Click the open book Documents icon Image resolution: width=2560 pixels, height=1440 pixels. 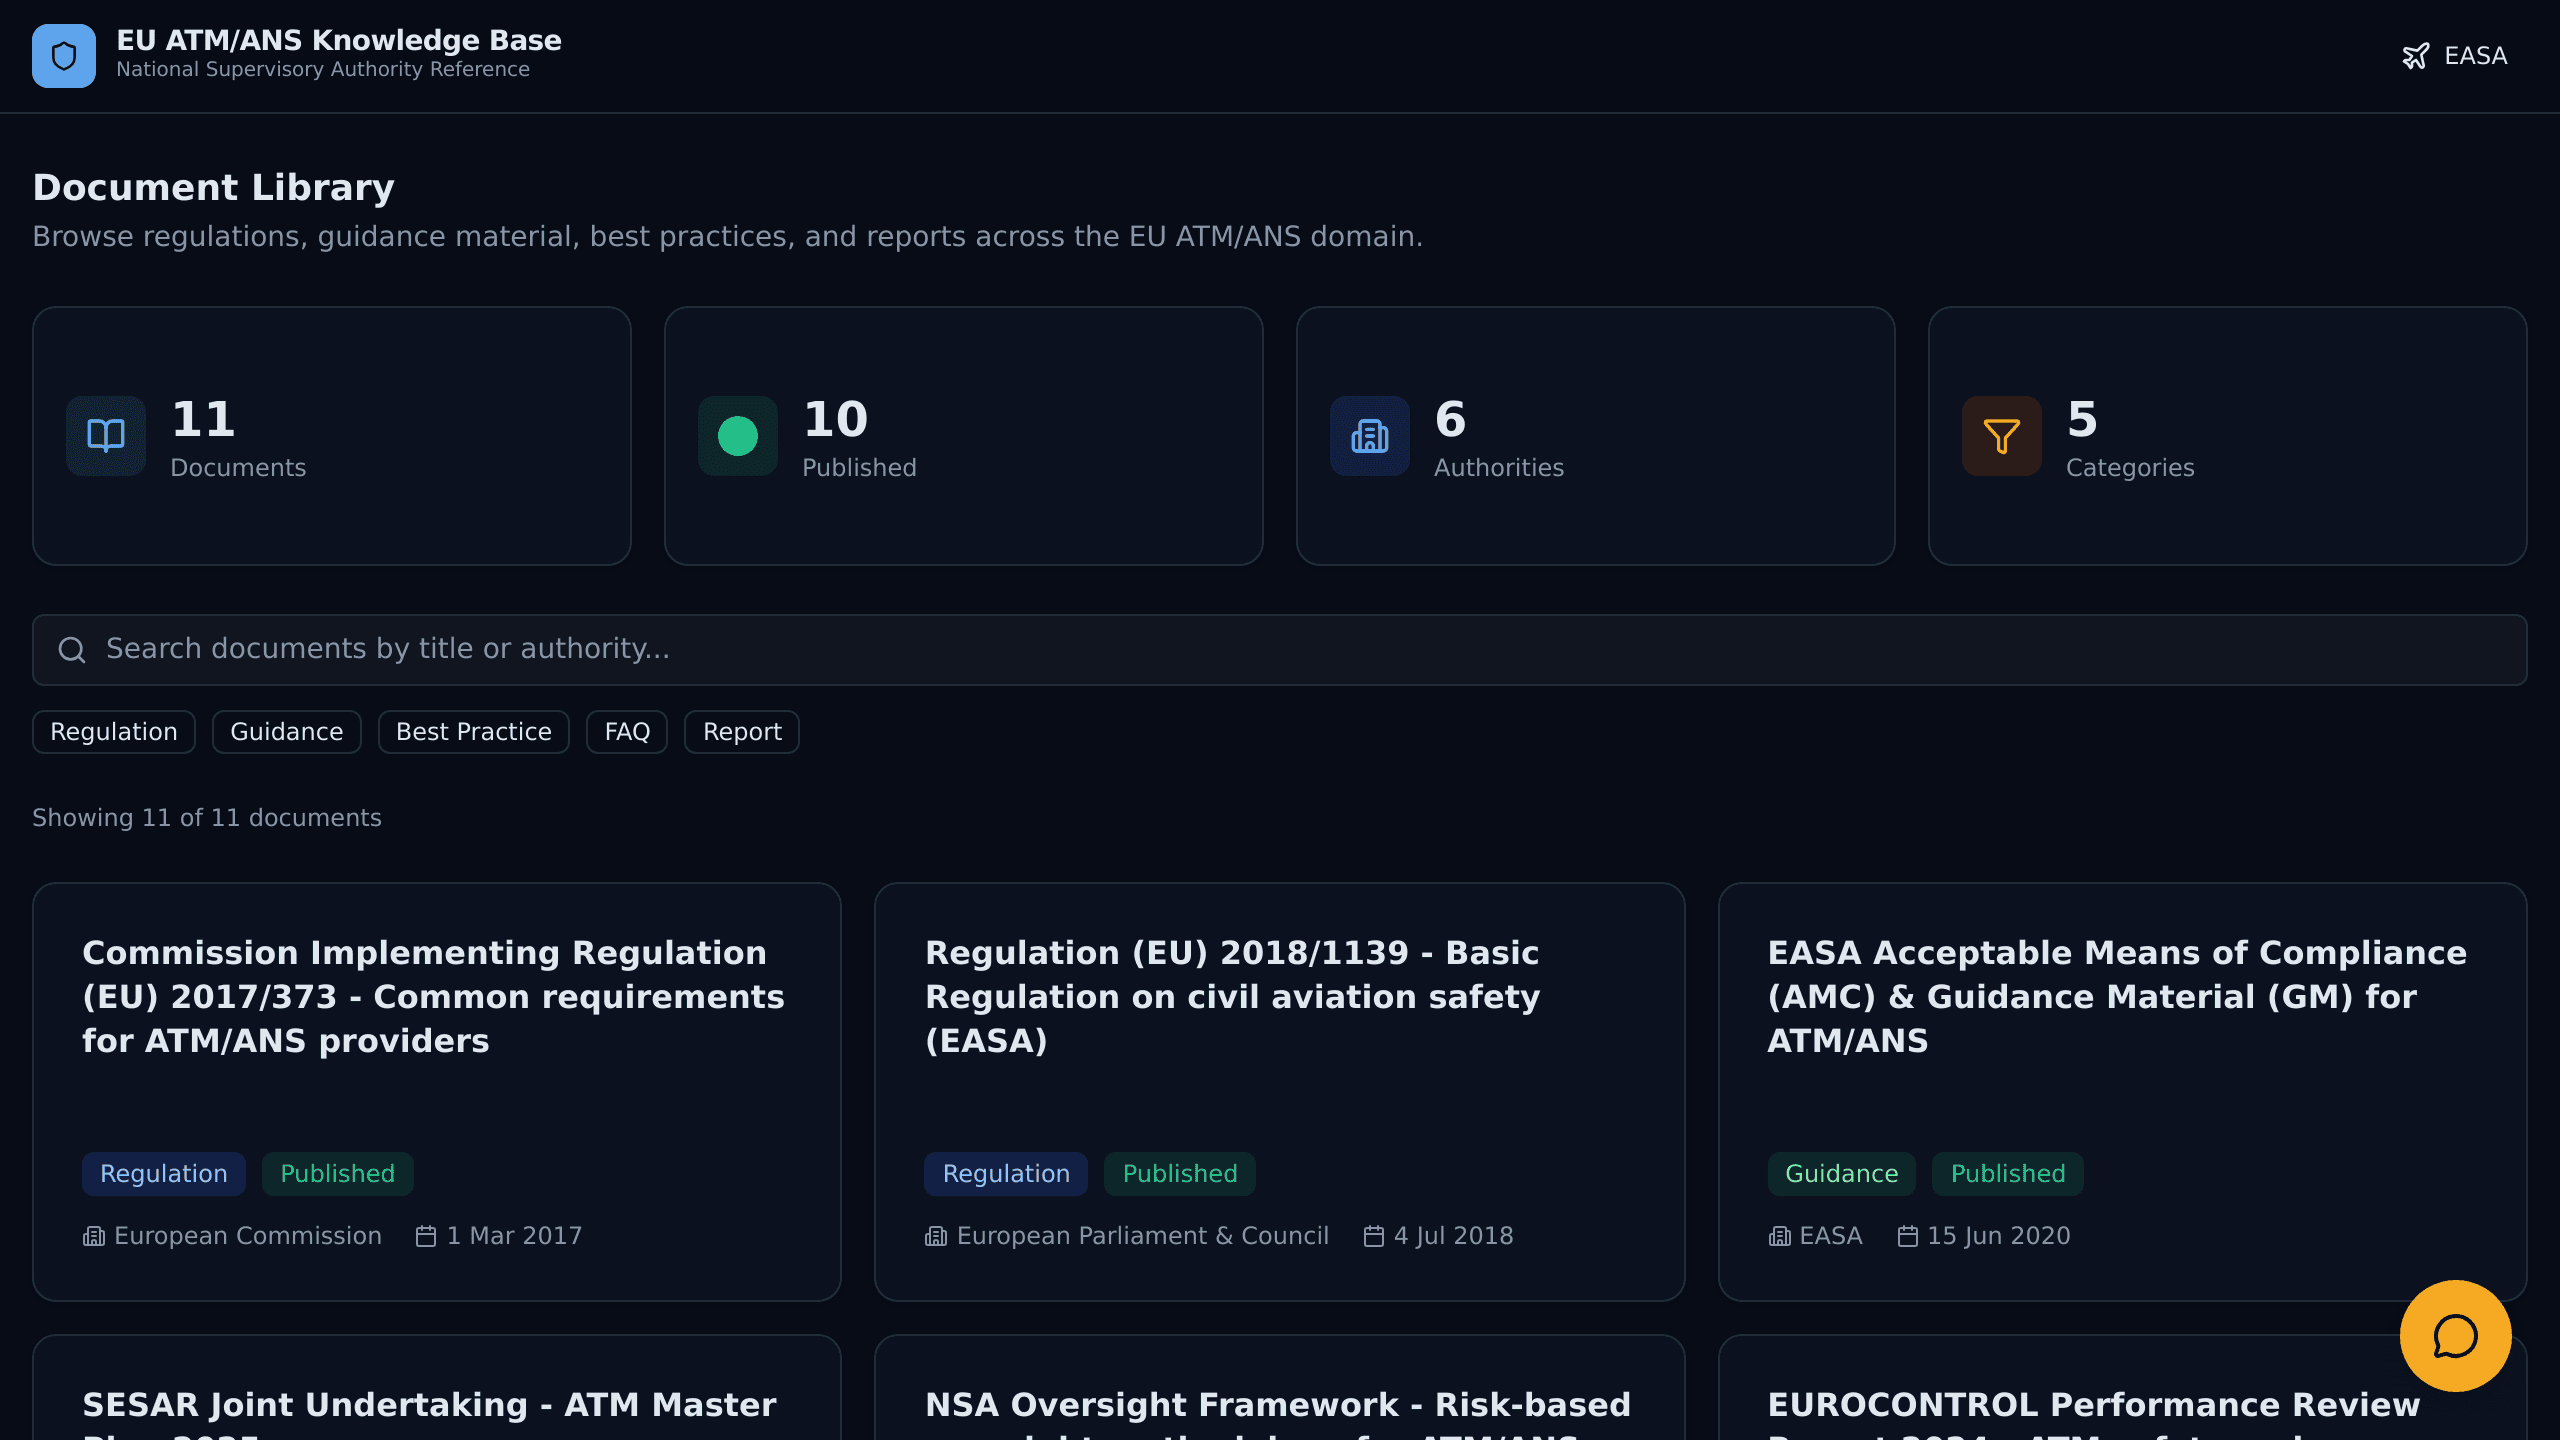[x=106, y=436]
